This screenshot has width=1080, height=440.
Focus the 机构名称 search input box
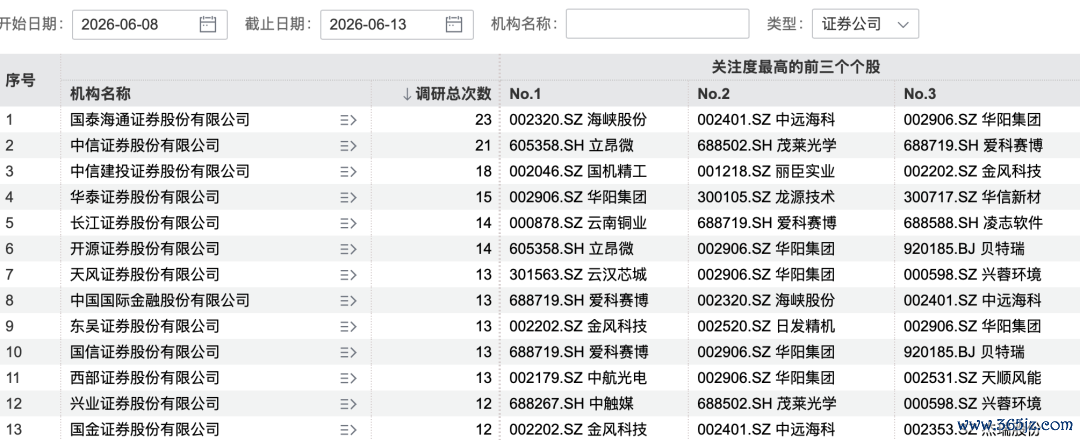[657, 24]
